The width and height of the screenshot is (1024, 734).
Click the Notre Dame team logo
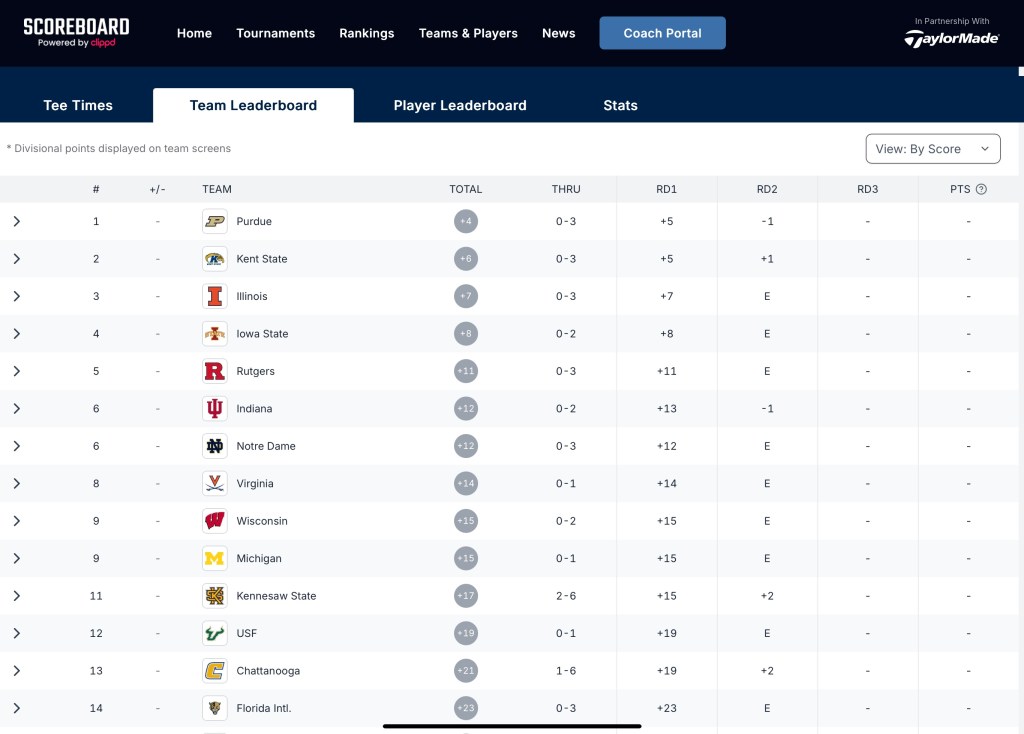tap(214, 446)
